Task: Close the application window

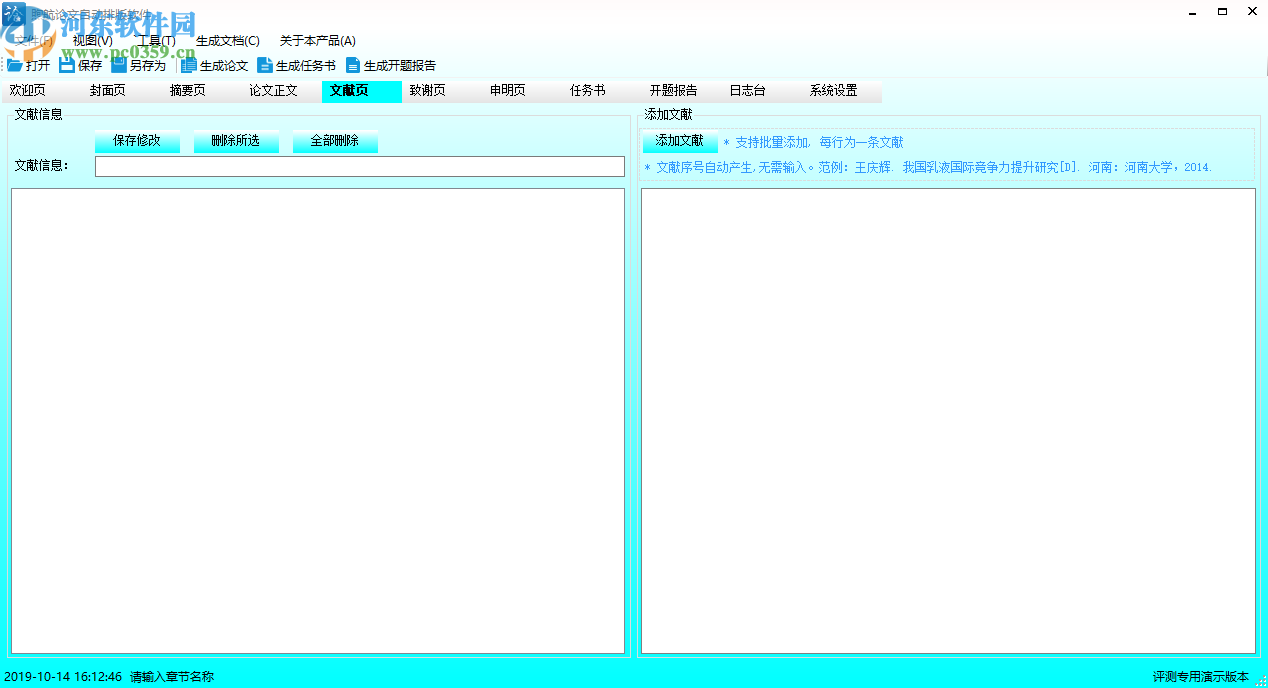Action: pos(1252,11)
